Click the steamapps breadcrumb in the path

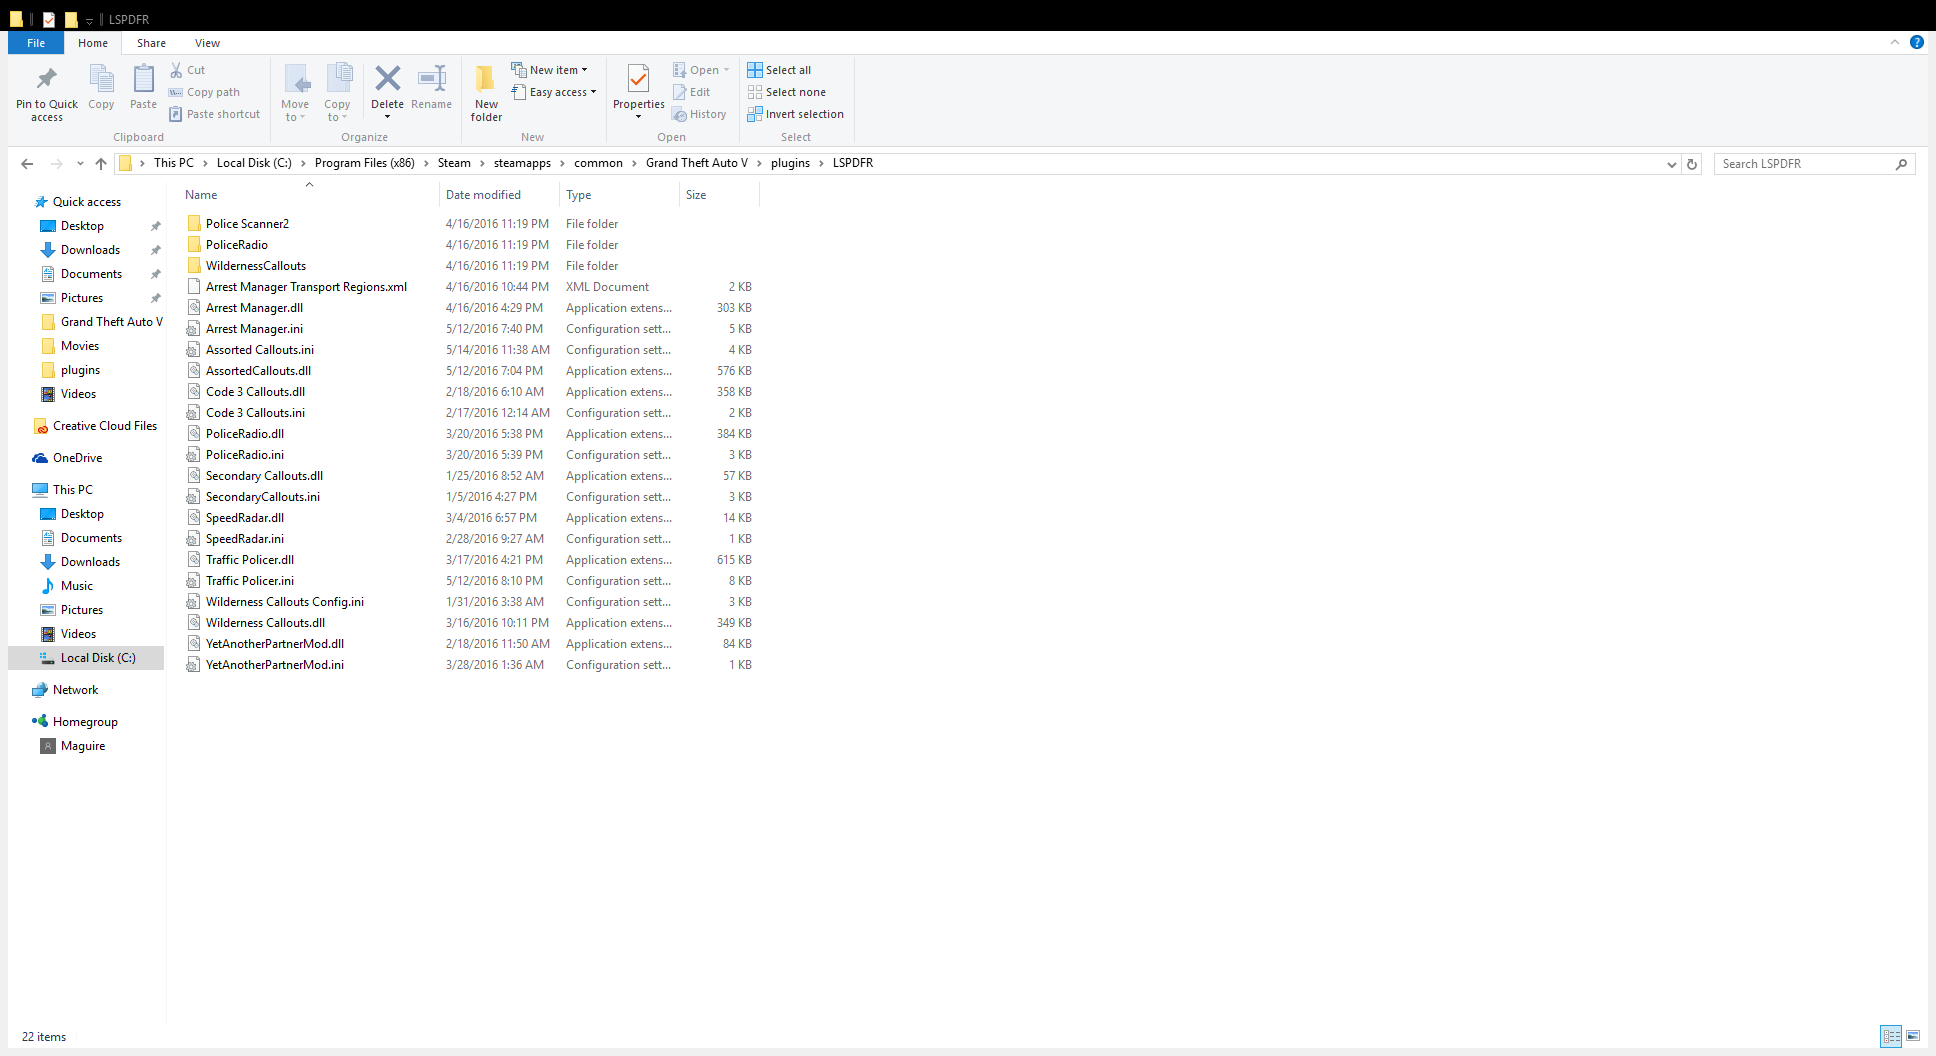coord(522,163)
